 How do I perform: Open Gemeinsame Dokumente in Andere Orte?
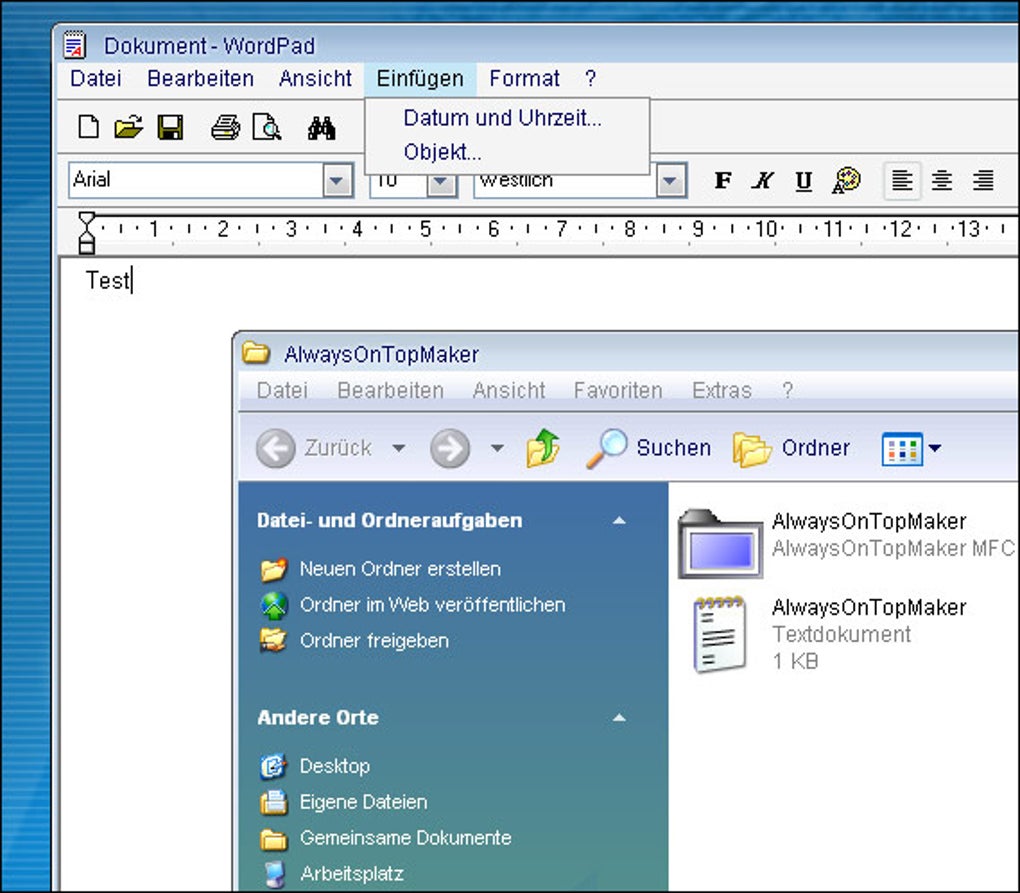coord(405,838)
